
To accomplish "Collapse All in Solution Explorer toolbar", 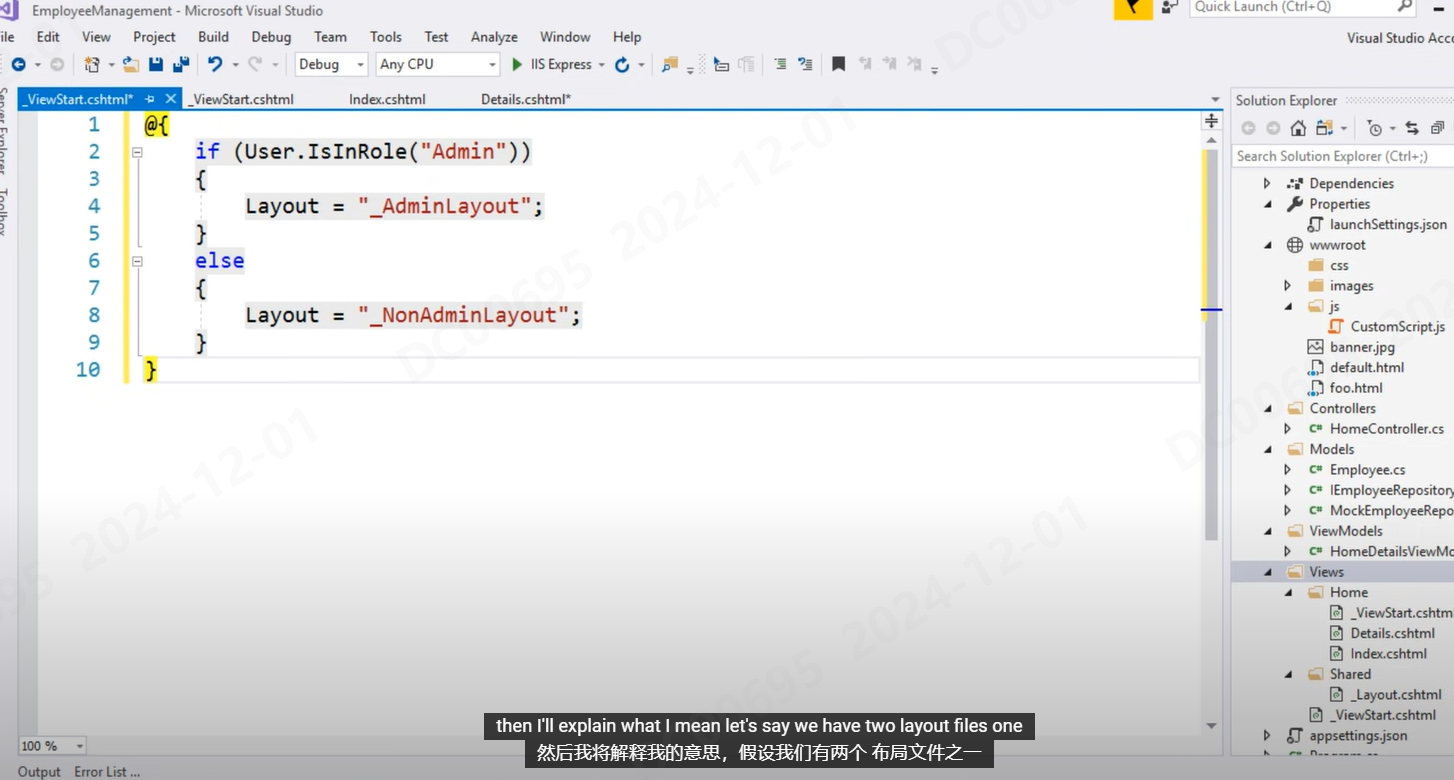I will point(1437,128).
